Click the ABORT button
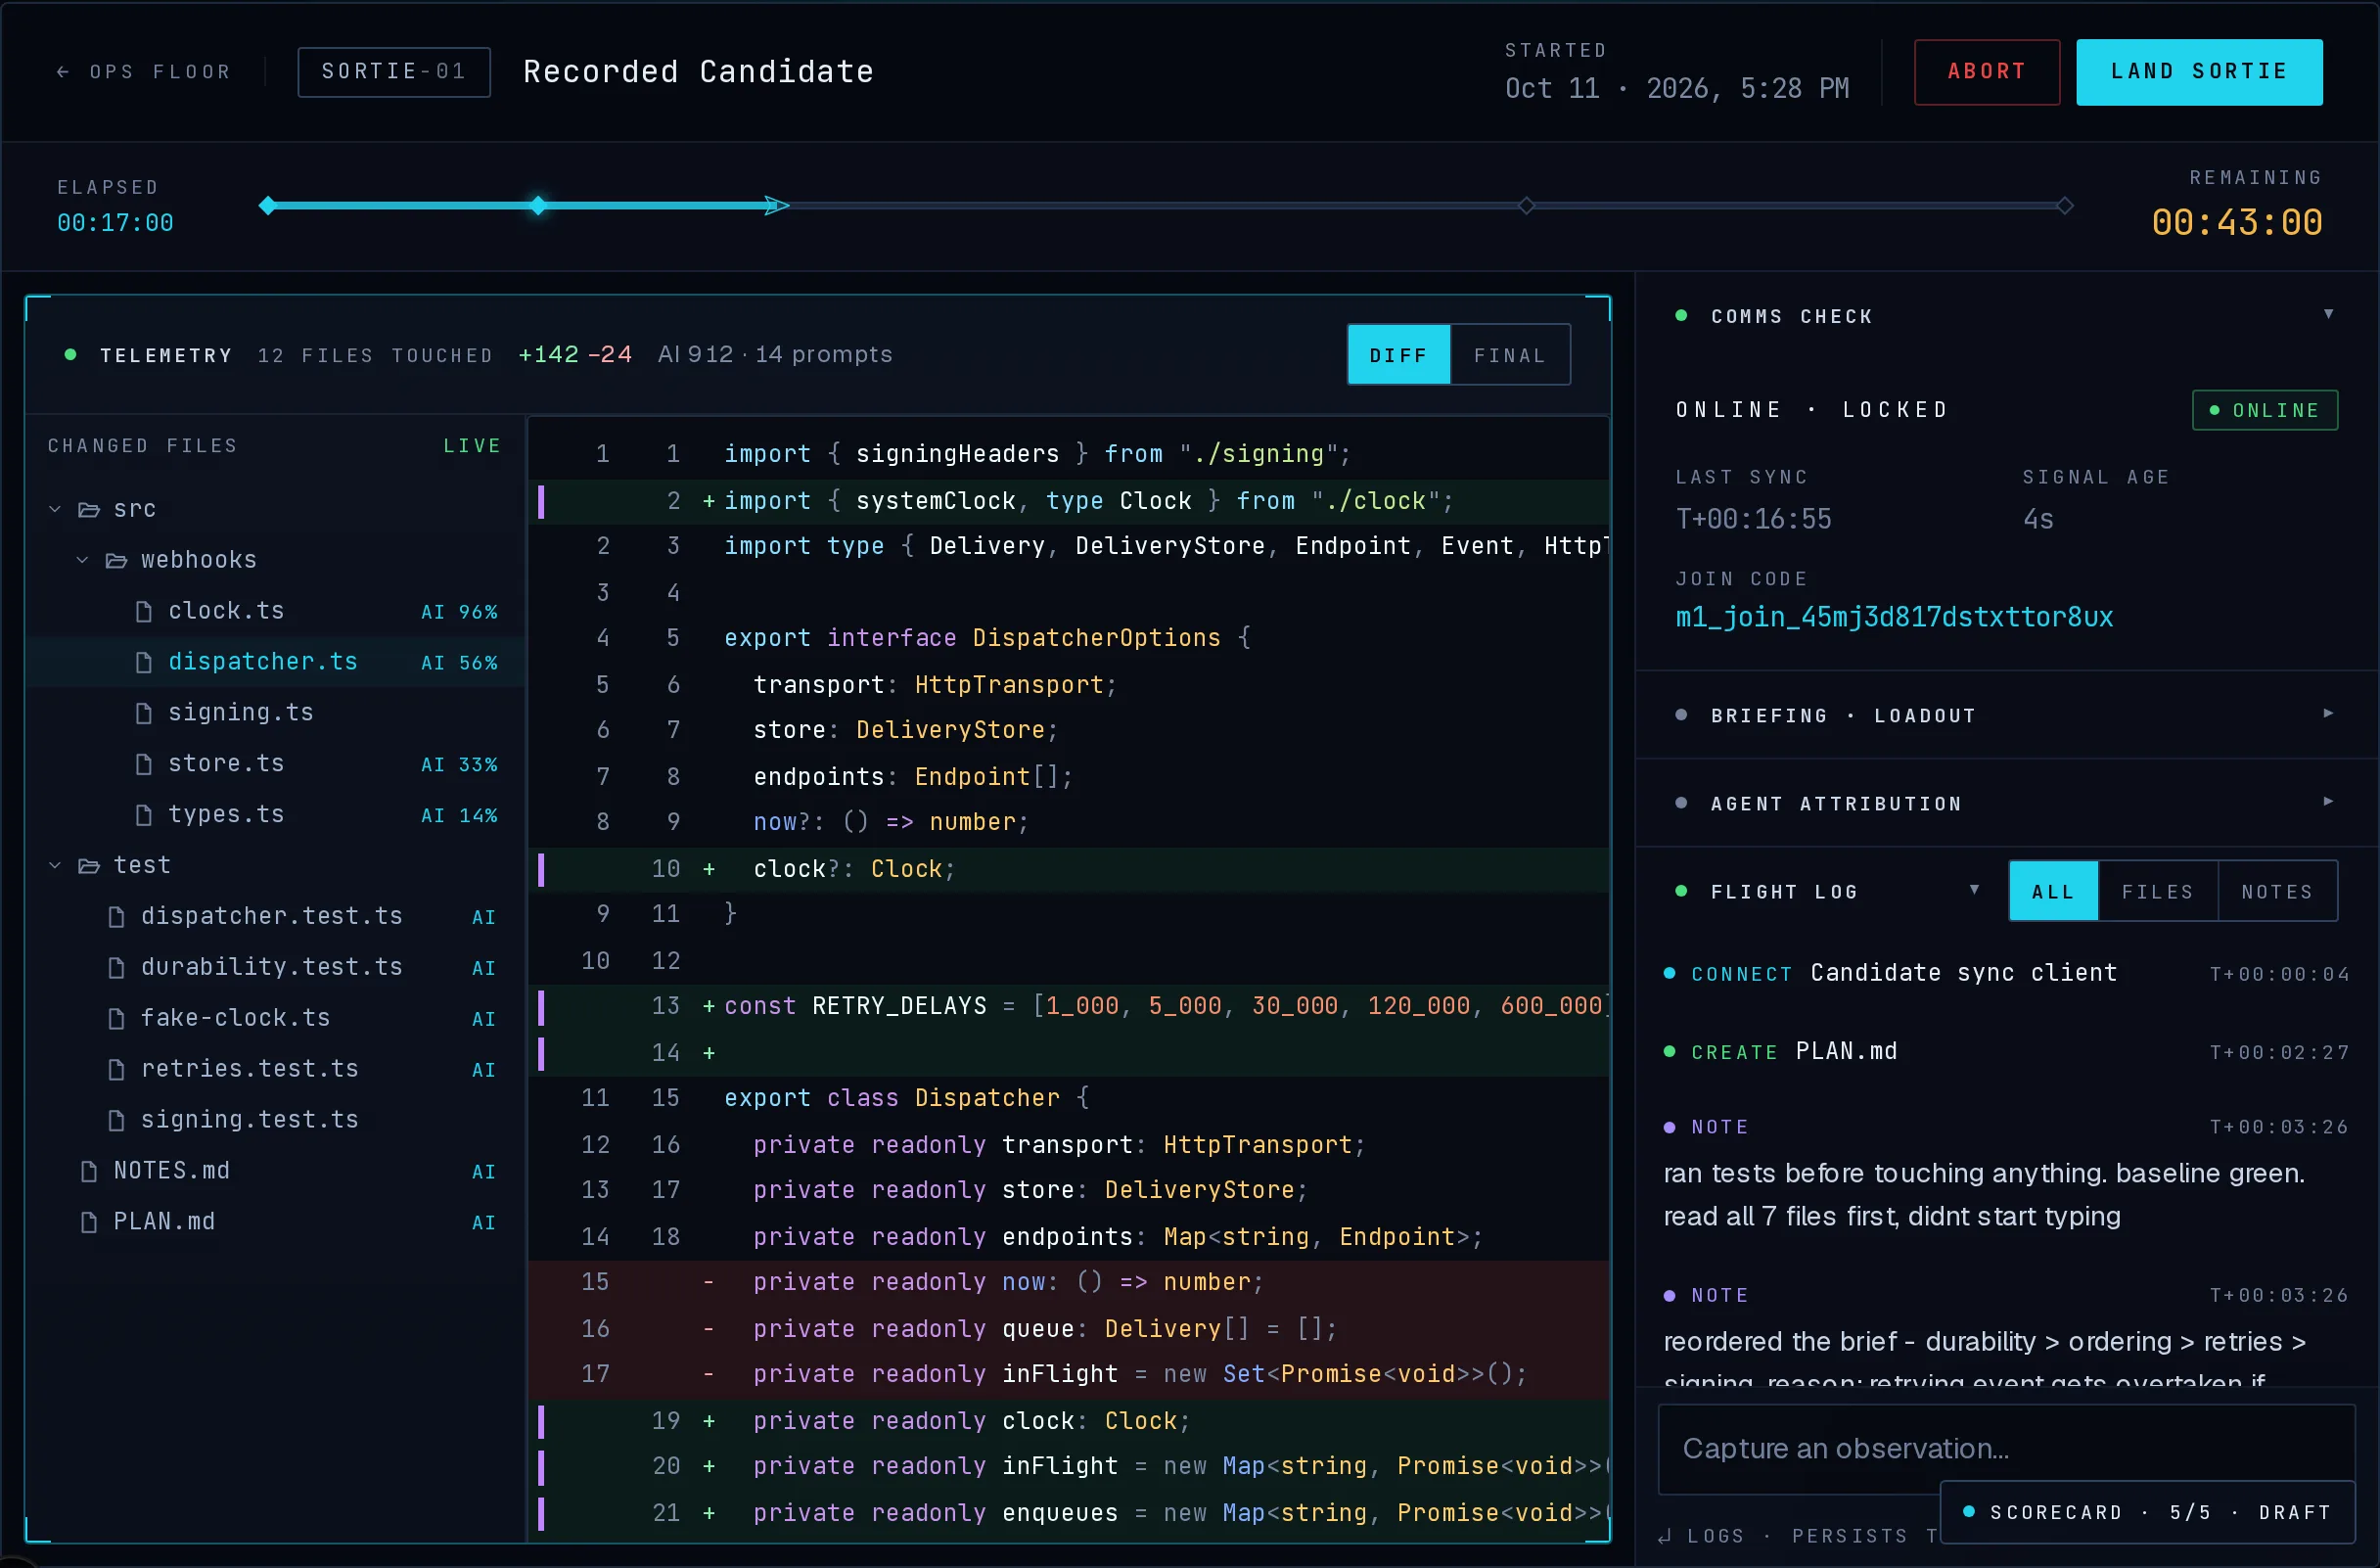The height and width of the screenshot is (1568, 2380). [1986, 72]
